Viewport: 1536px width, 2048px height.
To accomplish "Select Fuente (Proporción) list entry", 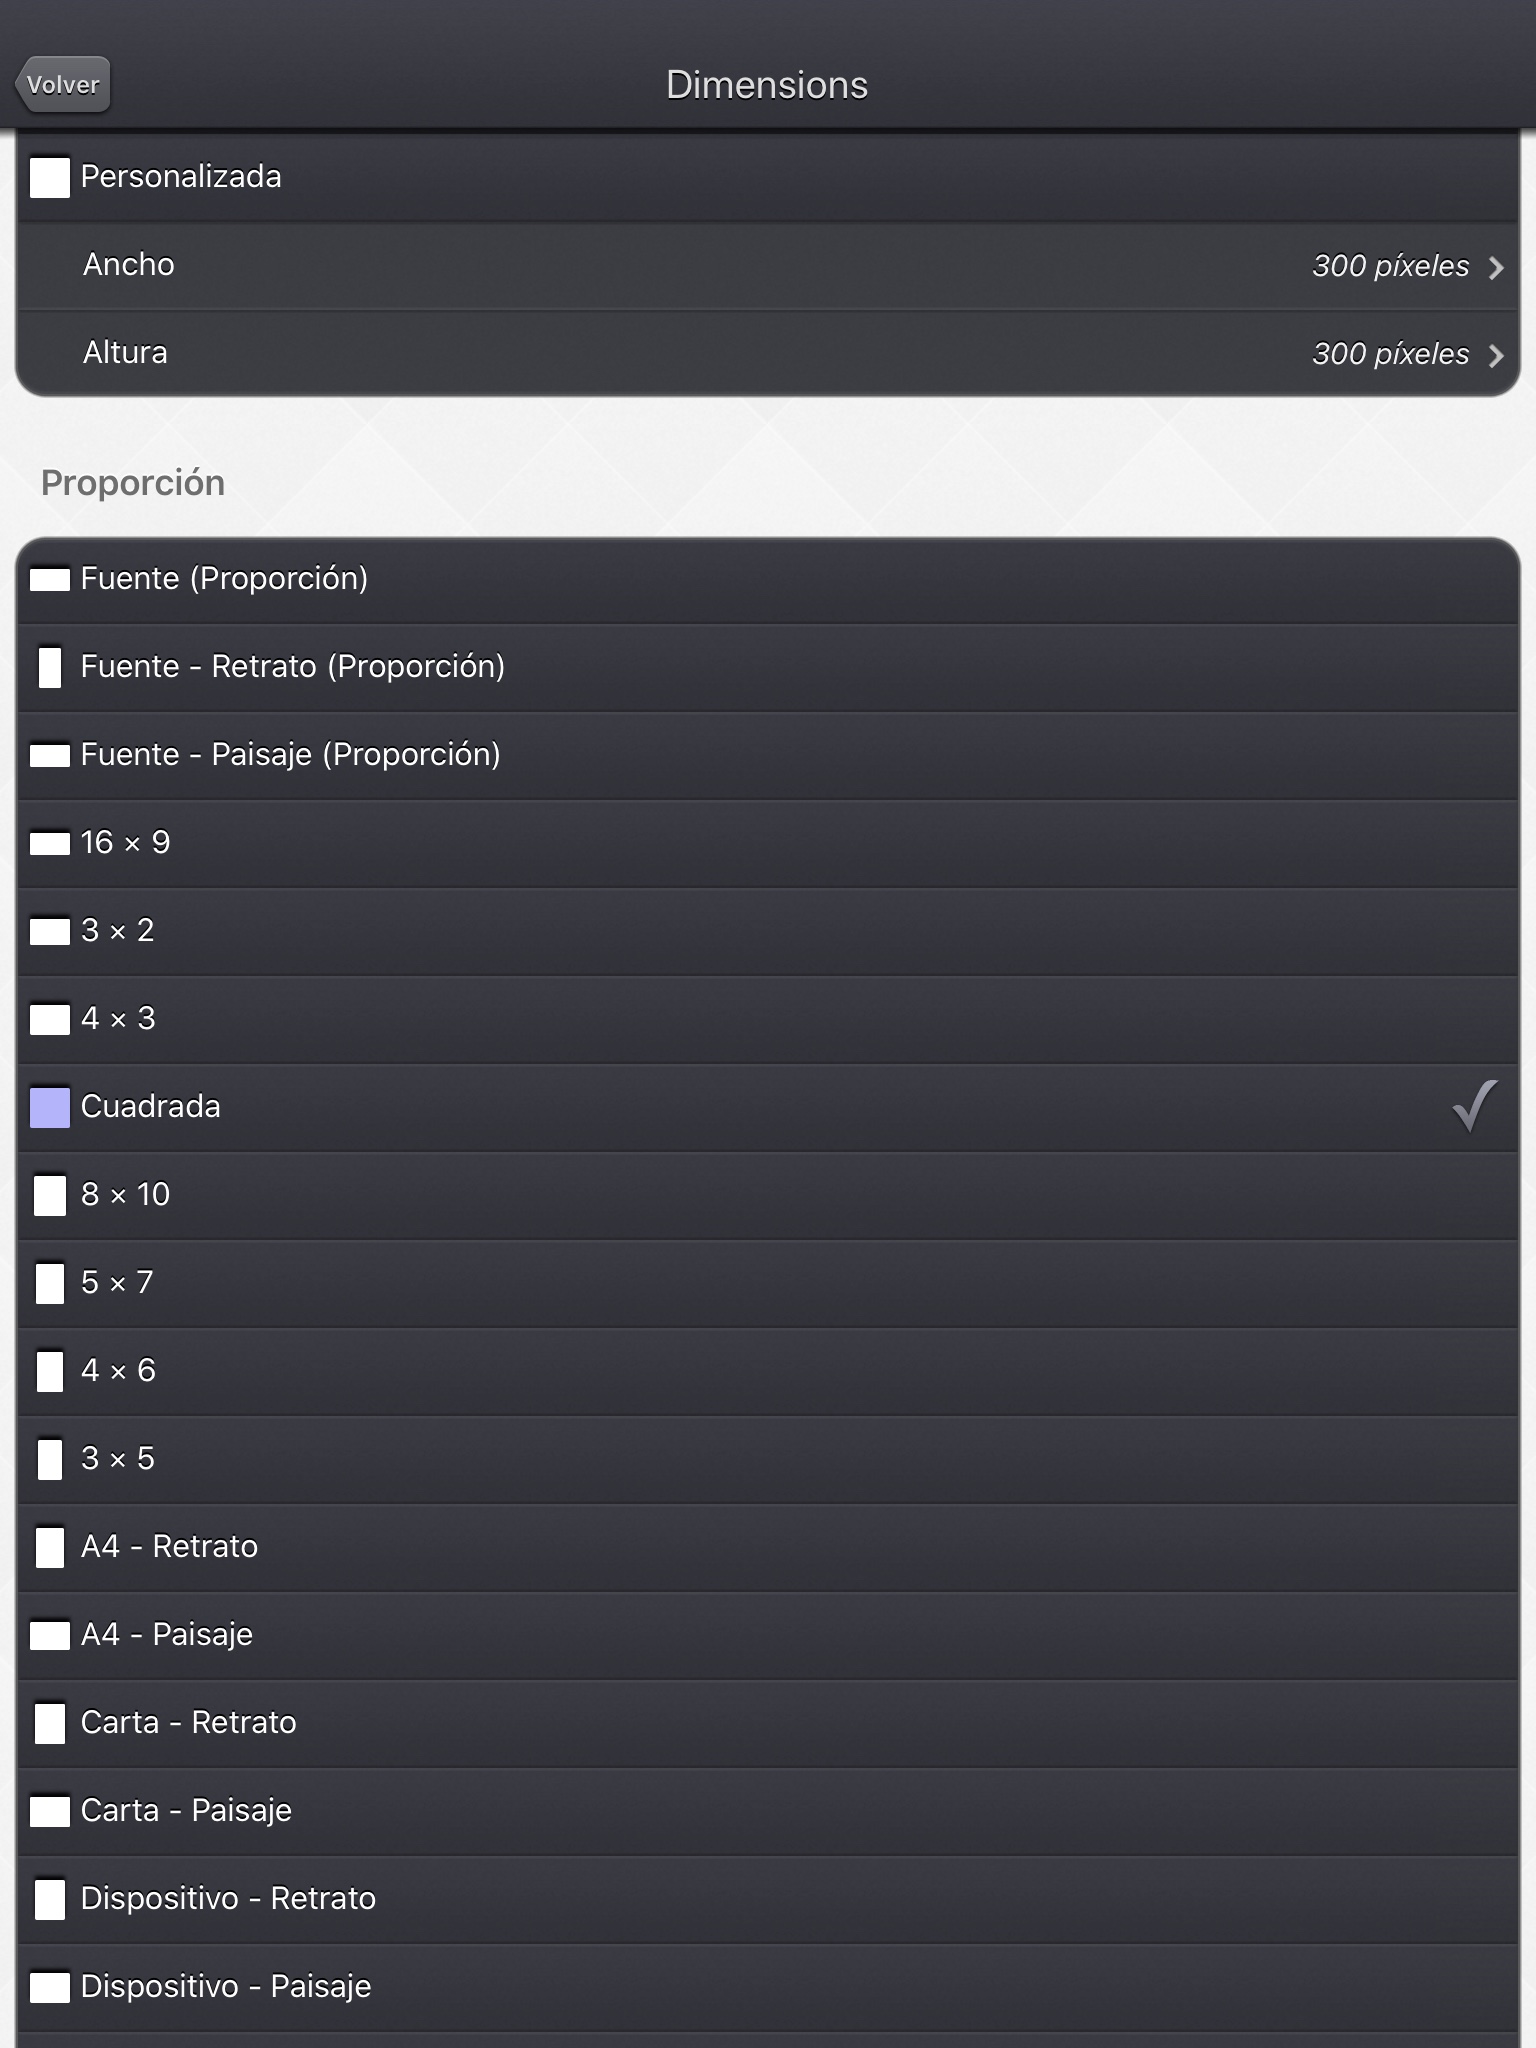I will (x=224, y=579).
